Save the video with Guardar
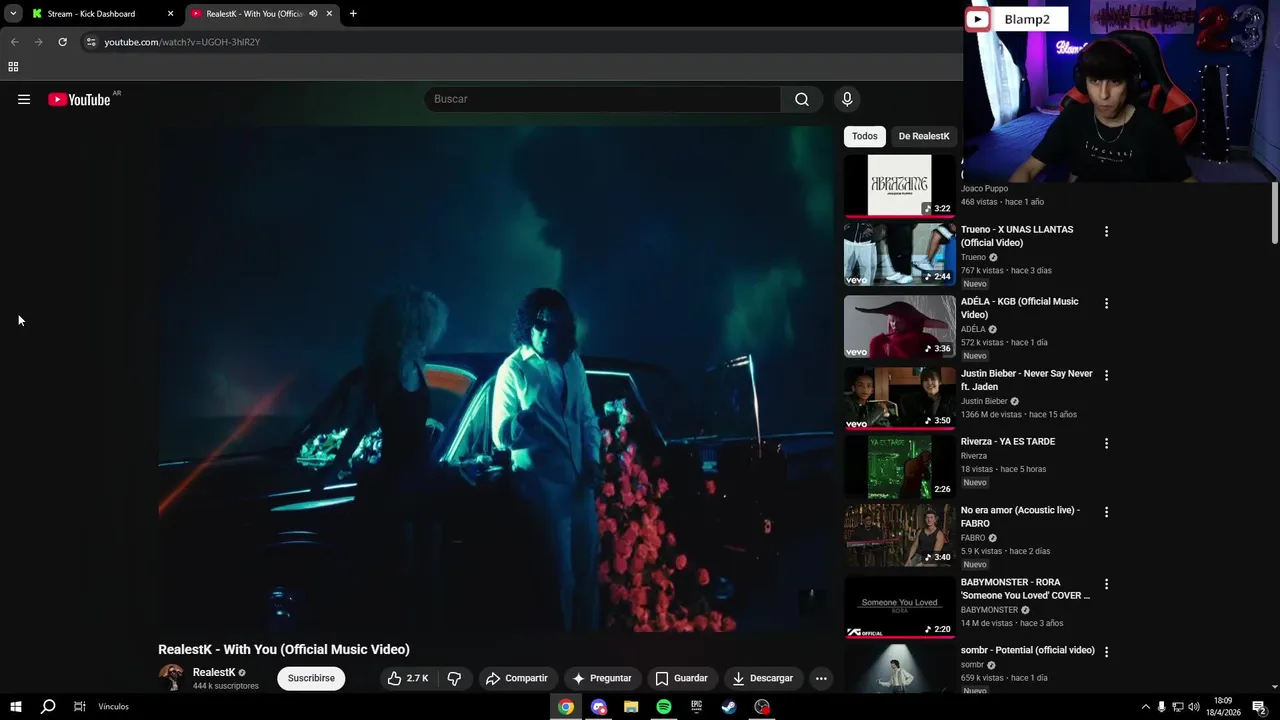The width and height of the screenshot is (1280, 720). 681,678
